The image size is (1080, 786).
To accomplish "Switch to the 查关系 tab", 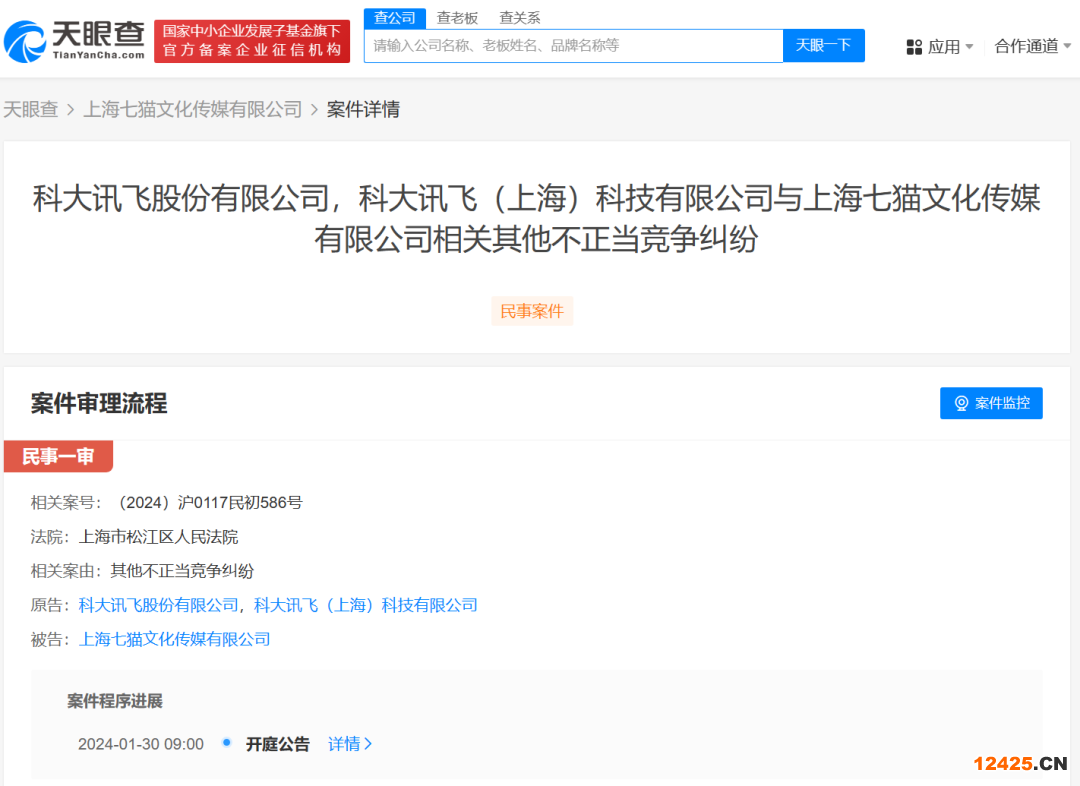I will (519, 18).
